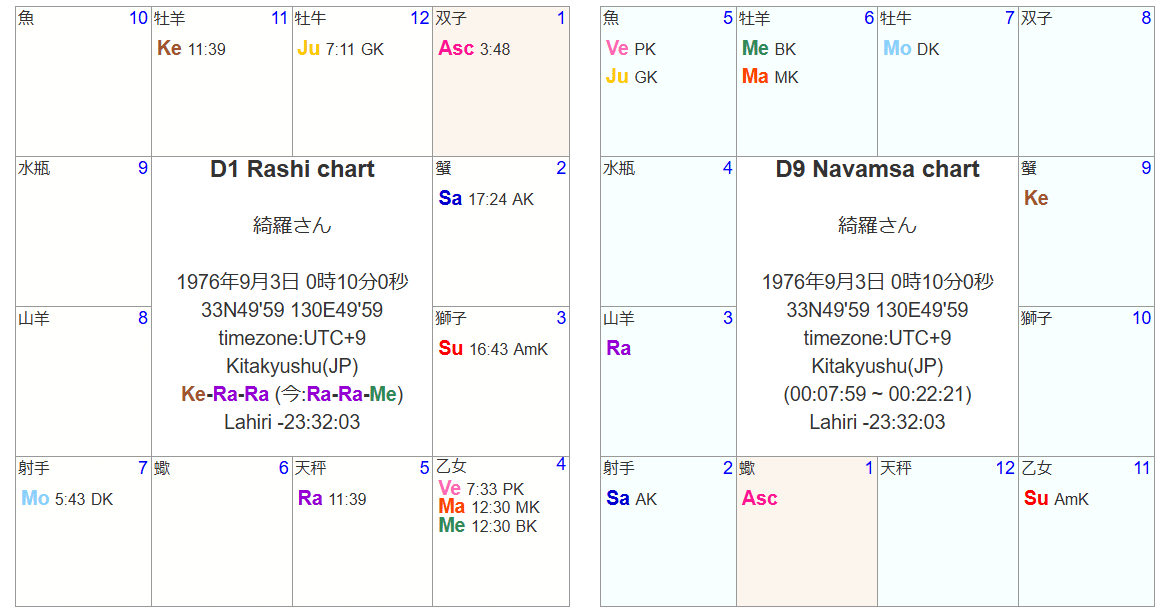Screen dimensions: 1167x608
Task: Select the Asc label in the D9 chart
Action: [760, 498]
